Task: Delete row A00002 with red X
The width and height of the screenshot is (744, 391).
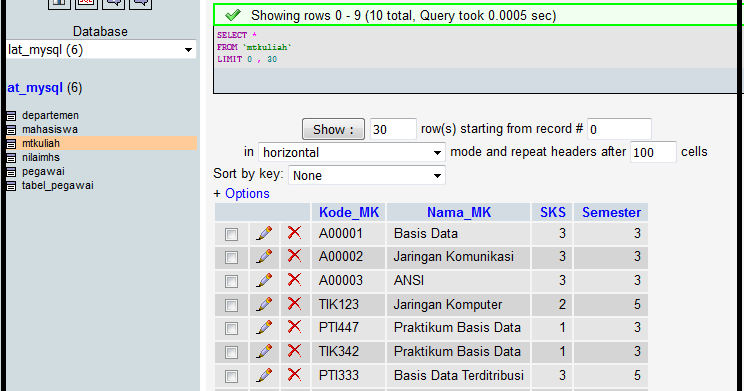Action: point(294,256)
